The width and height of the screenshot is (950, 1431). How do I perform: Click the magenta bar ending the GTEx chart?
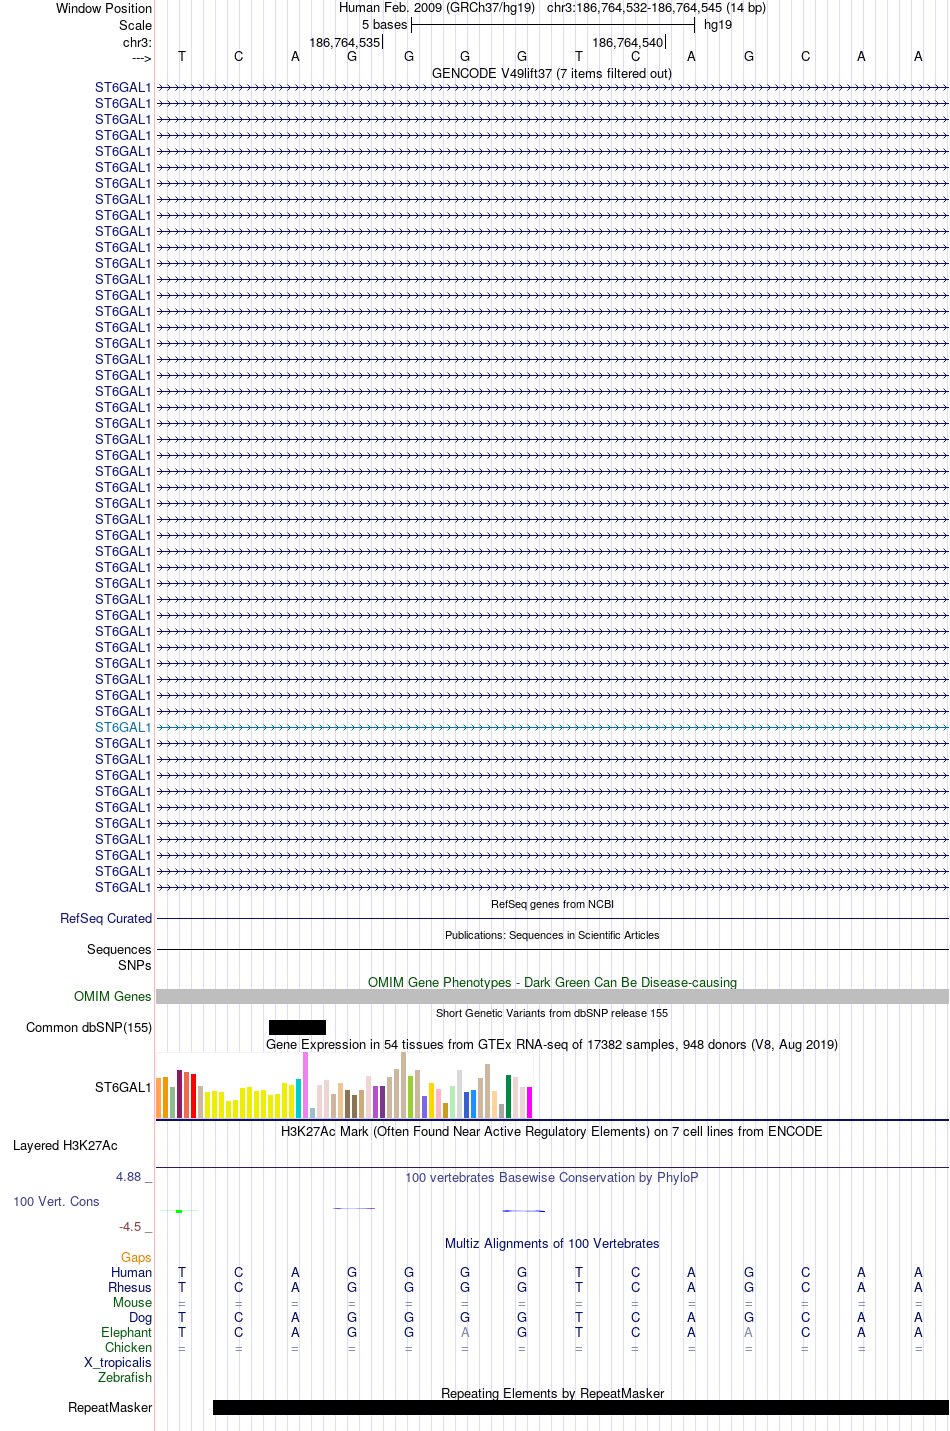tap(530, 1102)
